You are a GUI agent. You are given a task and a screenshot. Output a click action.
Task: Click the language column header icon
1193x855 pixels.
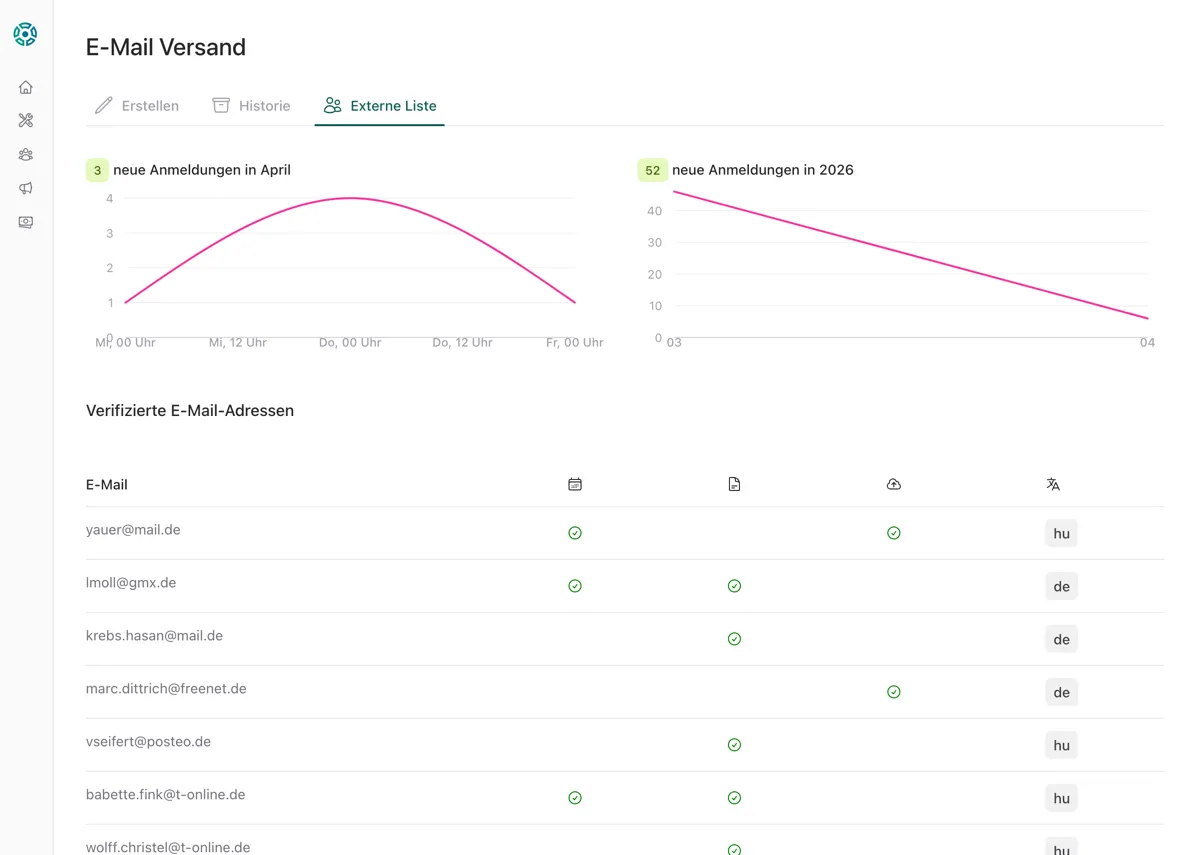(x=1053, y=484)
